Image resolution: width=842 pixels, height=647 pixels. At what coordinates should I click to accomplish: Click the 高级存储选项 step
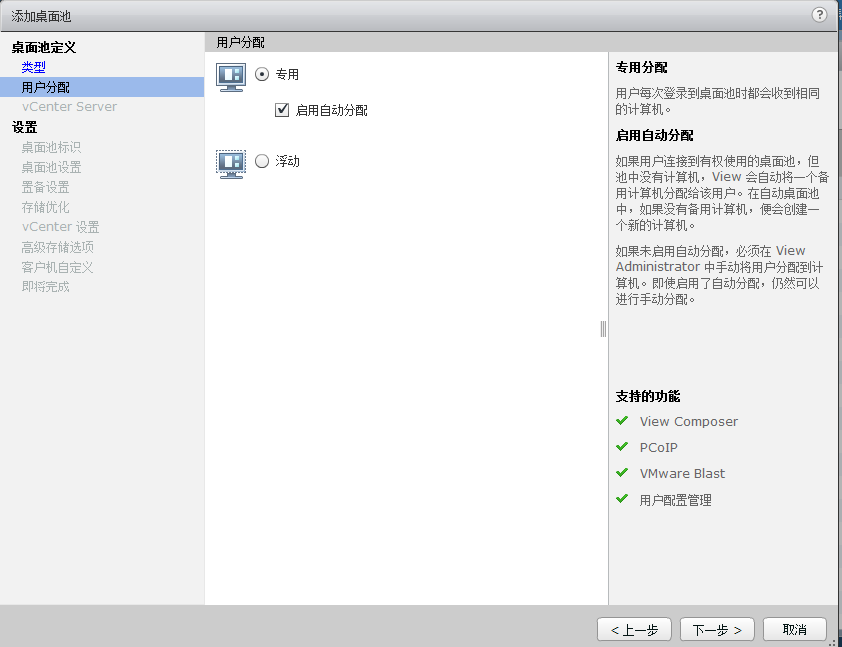[x=57, y=247]
